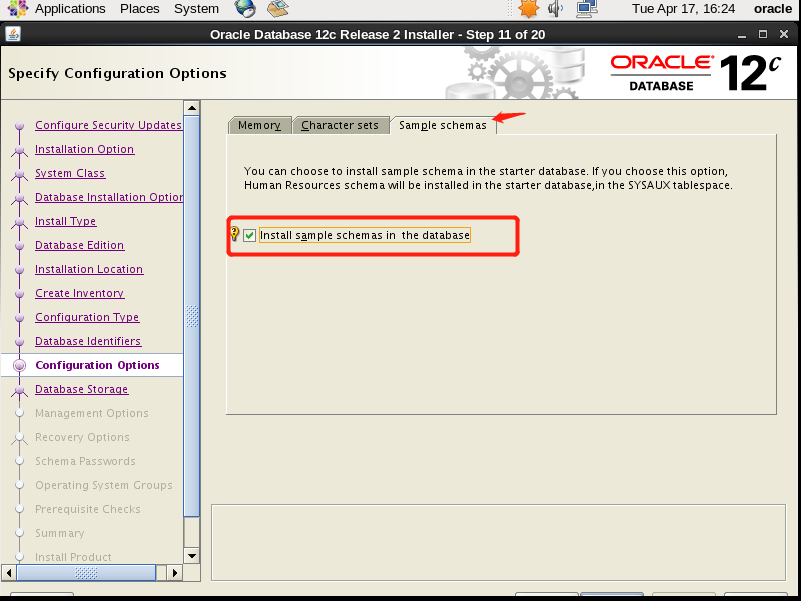Click the disabled Prerequisite Checks step
The height and width of the screenshot is (601, 801).
(x=87, y=510)
